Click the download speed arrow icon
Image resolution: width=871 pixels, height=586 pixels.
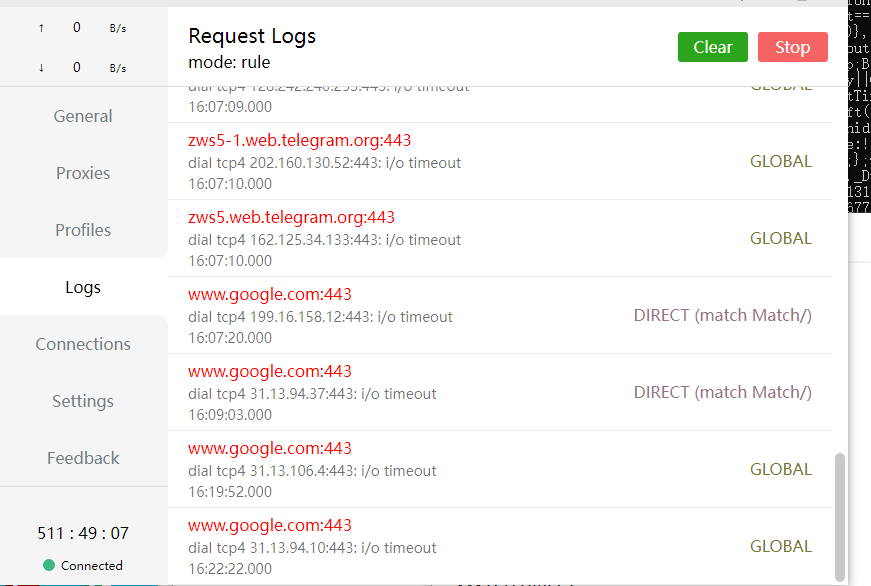41,68
